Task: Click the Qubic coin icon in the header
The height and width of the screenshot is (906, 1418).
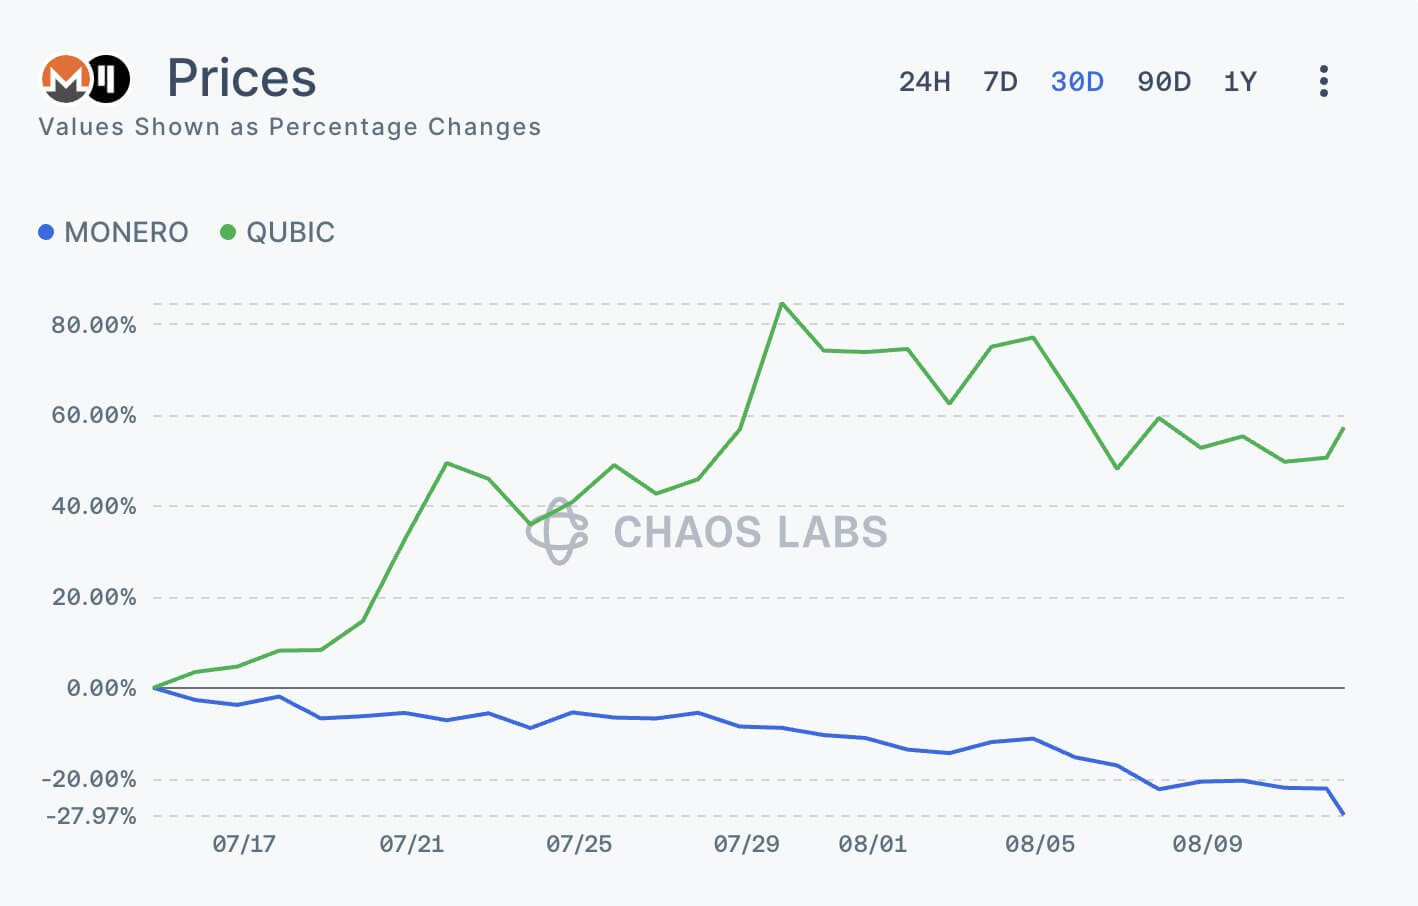Action: coord(107,79)
